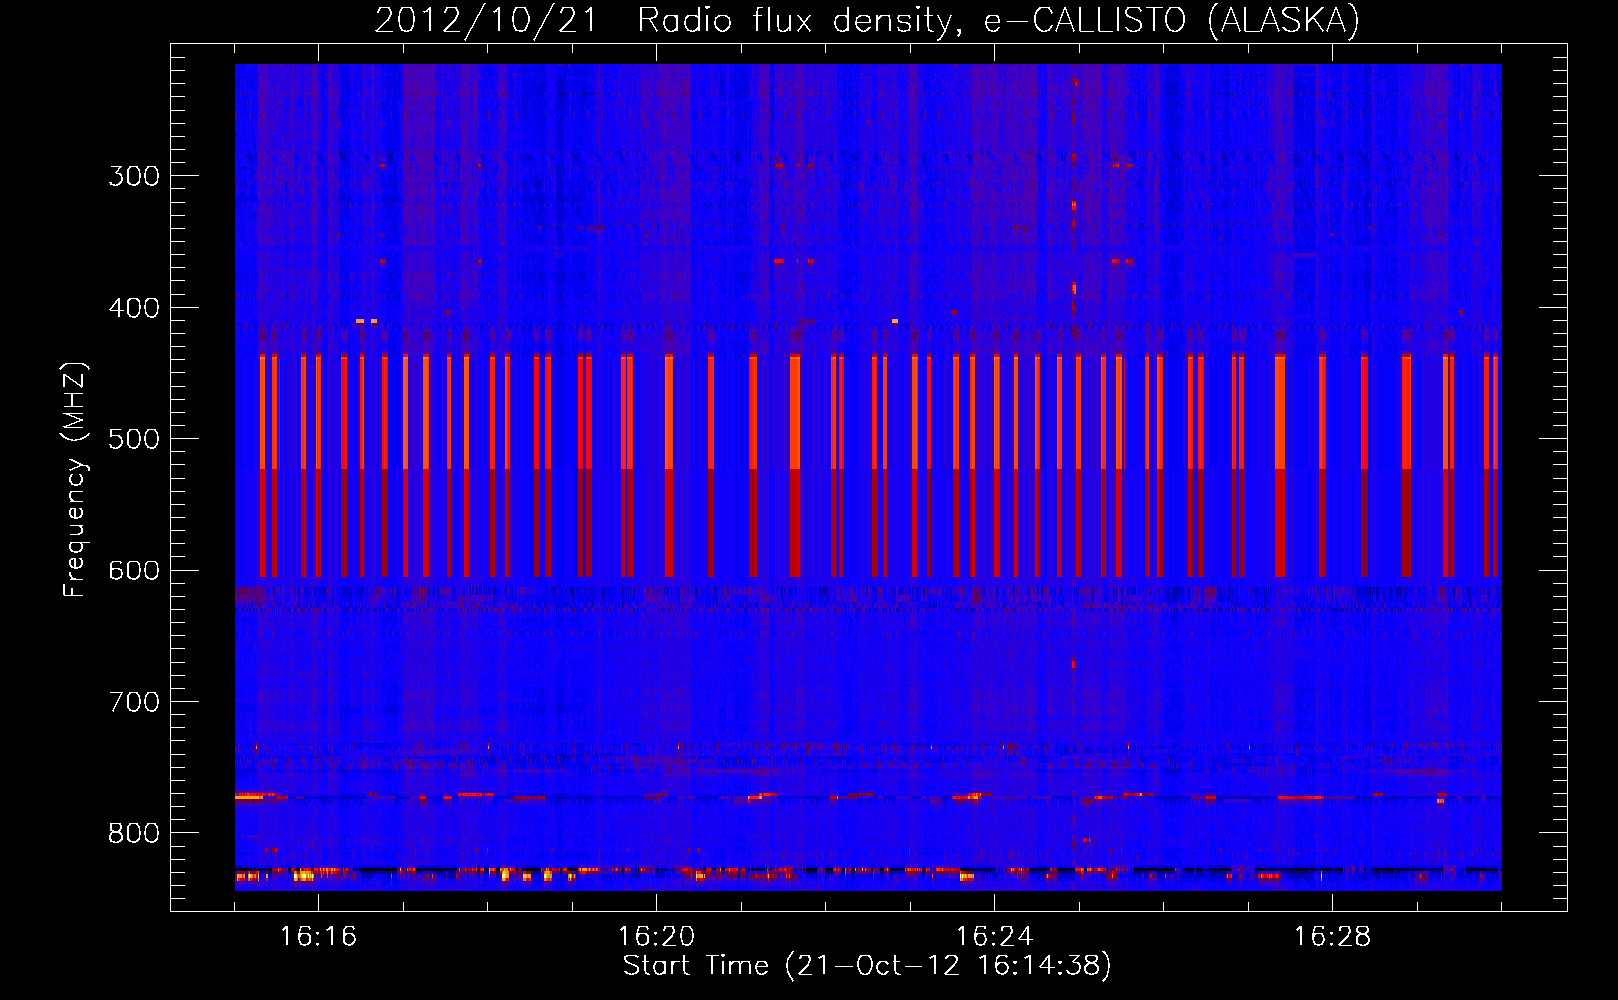The height and width of the screenshot is (1000, 1618).
Task: Click the 600 frequency tick label
Action: pyautogui.click(x=134, y=571)
